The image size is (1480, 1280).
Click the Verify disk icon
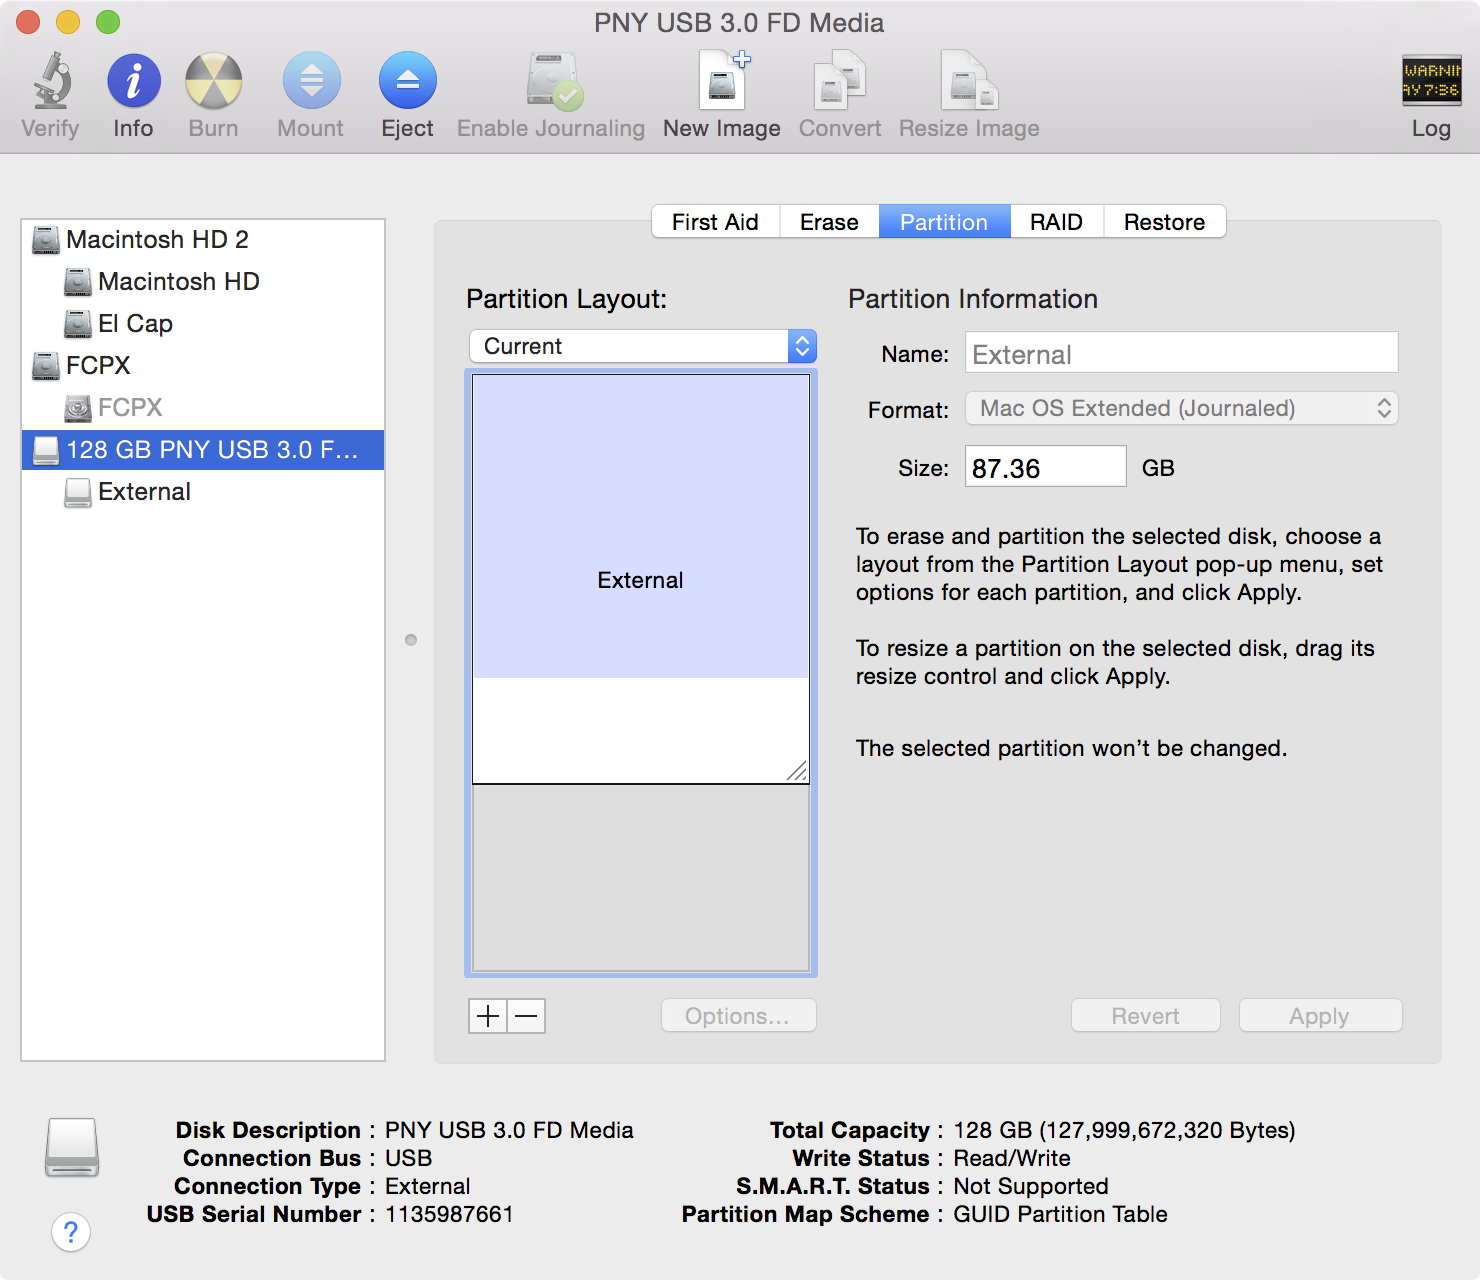coord(49,90)
